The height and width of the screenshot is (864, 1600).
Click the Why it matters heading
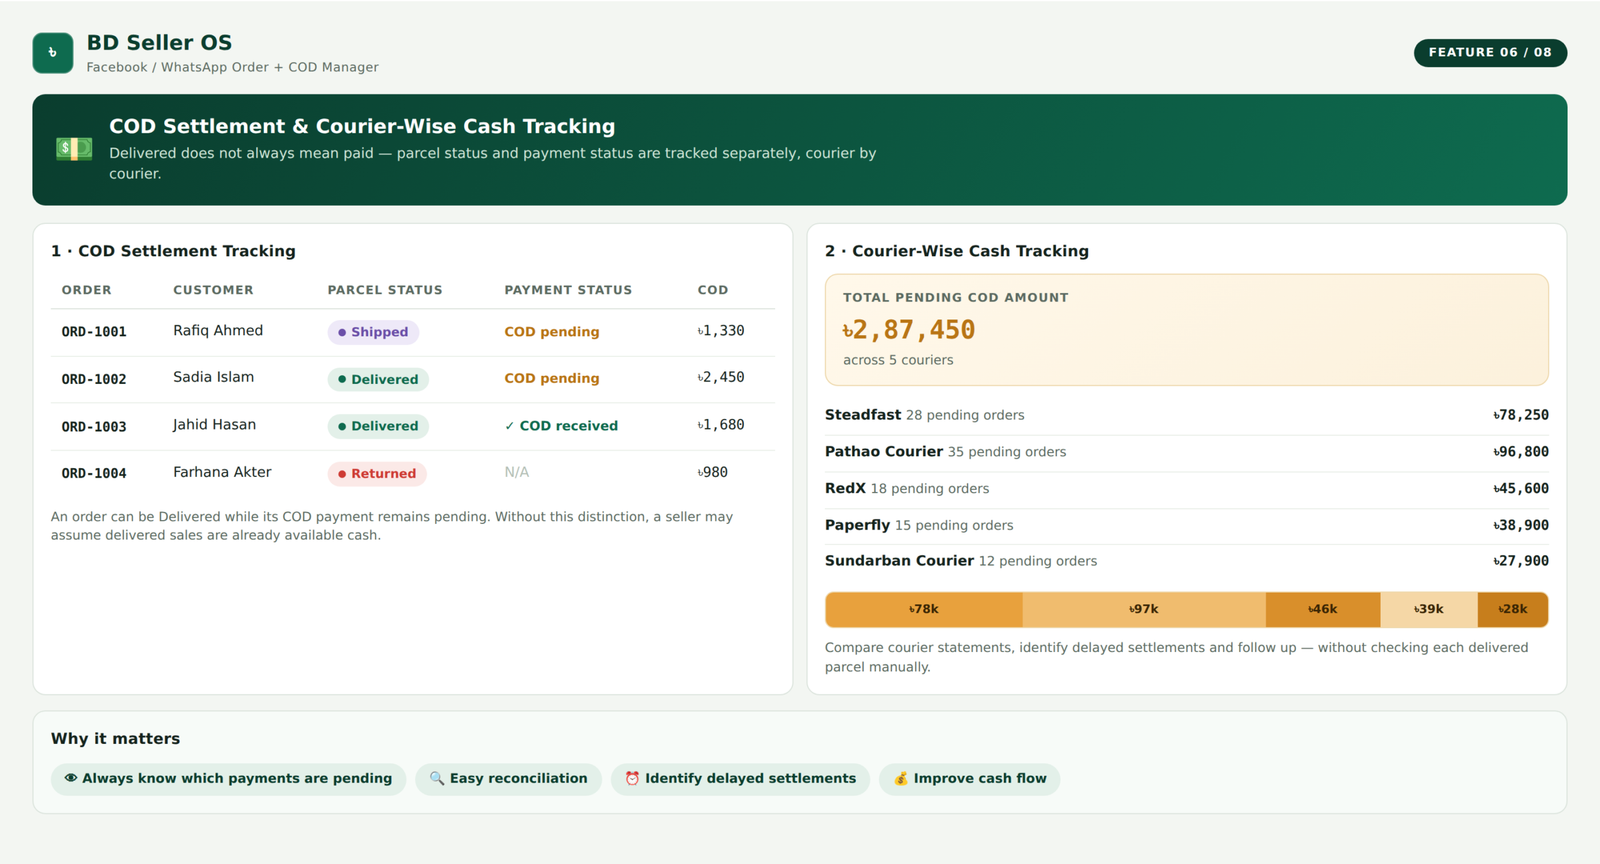tap(116, 739)
